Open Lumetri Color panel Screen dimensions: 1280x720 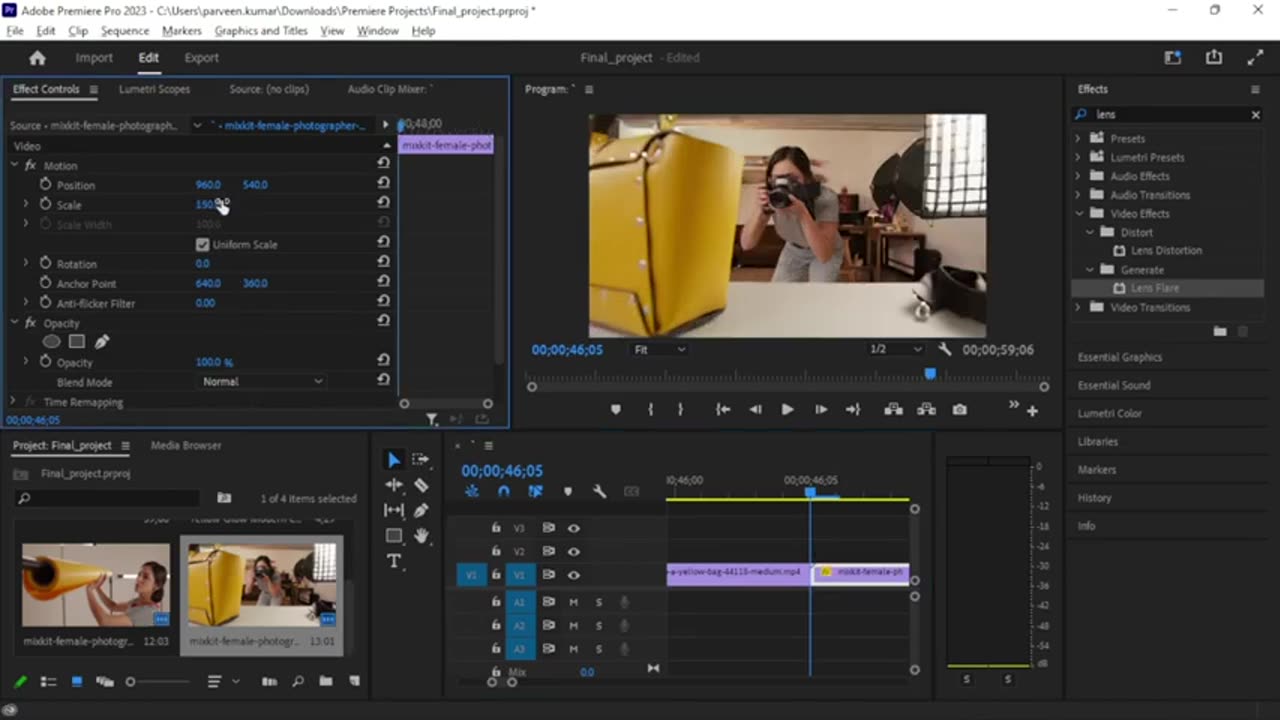click(1109, 413)
